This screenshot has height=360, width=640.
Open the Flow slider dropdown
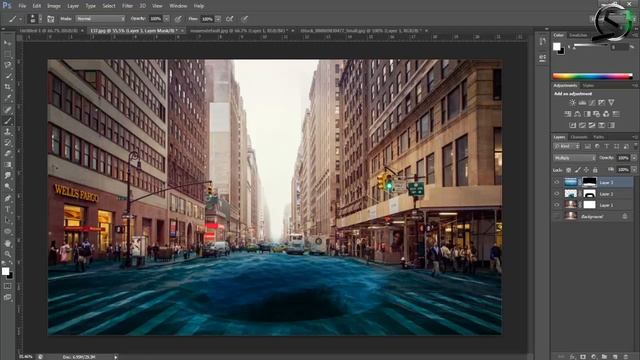[218, 19]
